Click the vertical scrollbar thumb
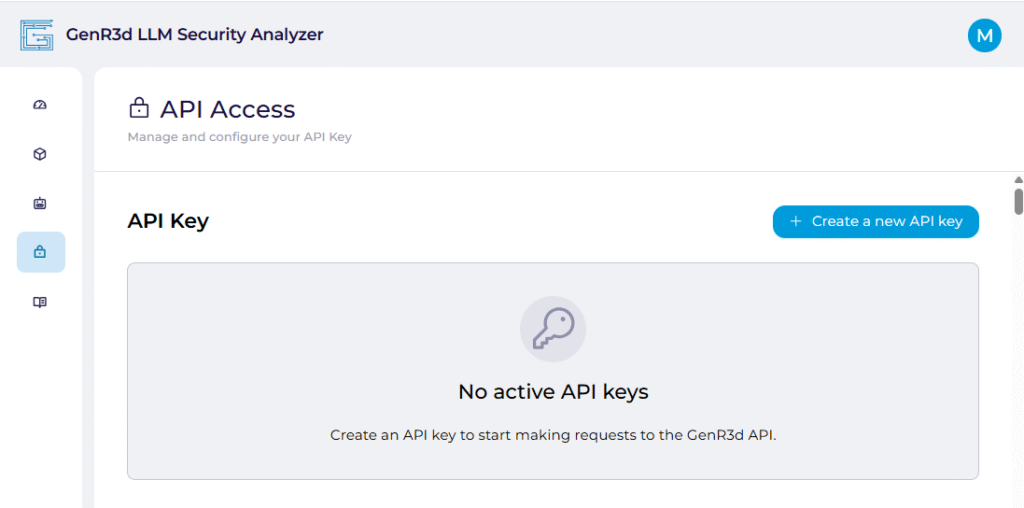The height and width of the screenshot is (508, 1024). pos(1018,201)
